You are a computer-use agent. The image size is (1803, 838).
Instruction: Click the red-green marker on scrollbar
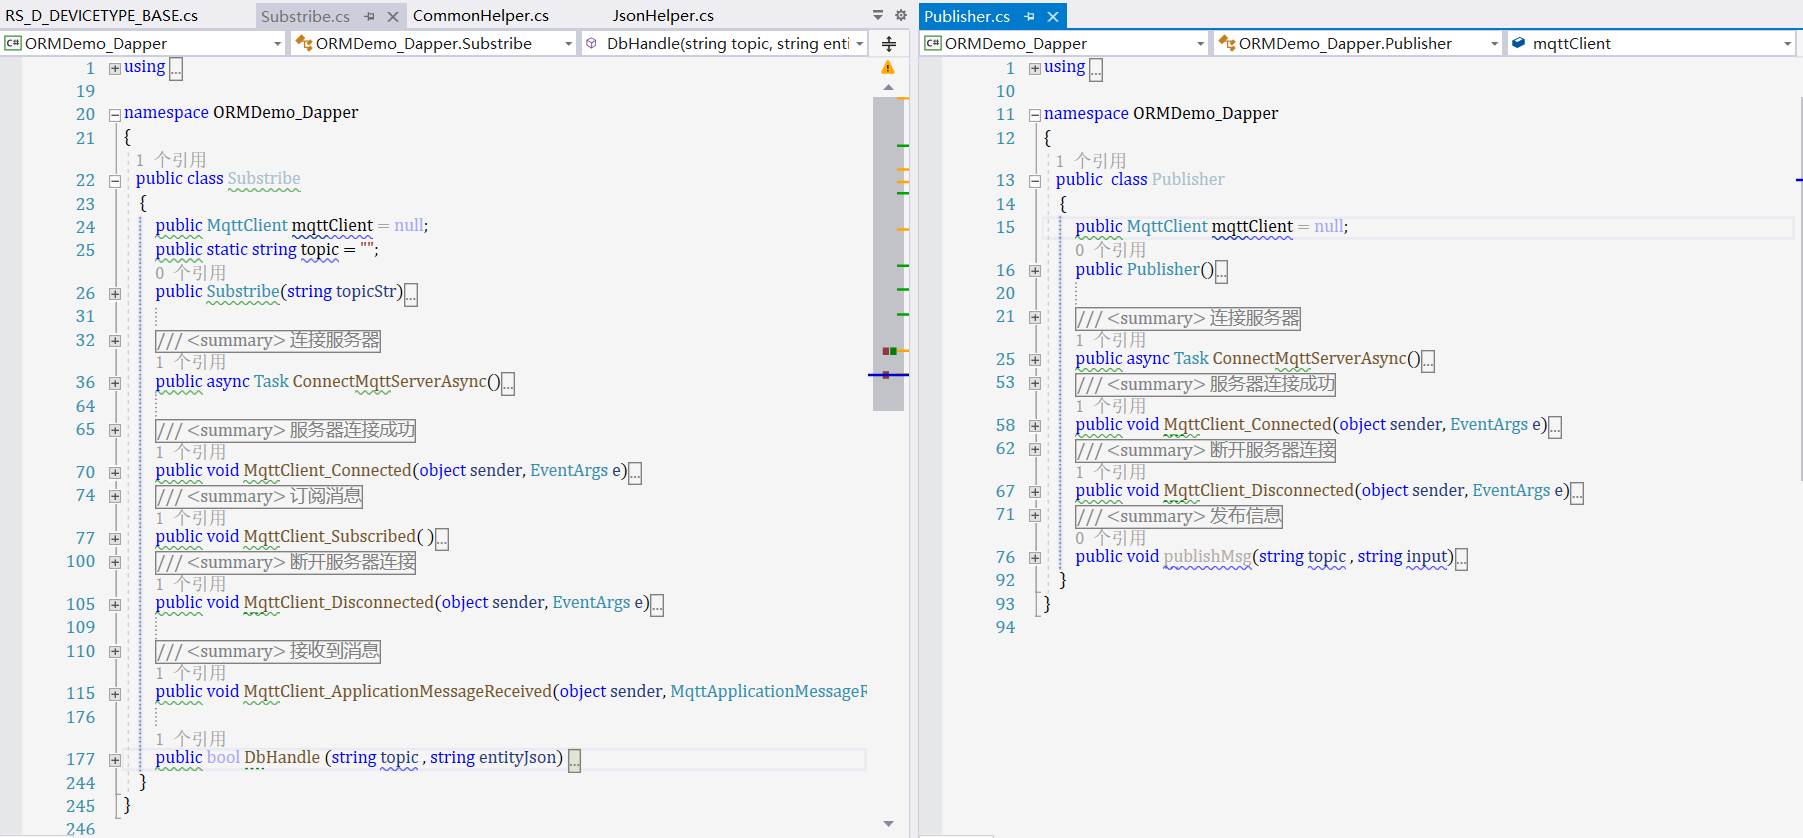click(889, 351)
